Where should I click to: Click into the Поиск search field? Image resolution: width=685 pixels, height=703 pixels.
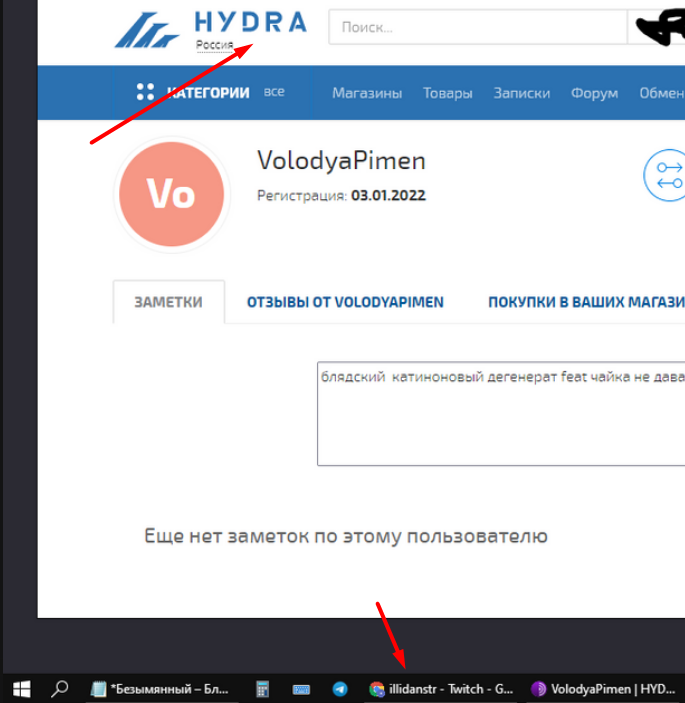pos(475,27)
